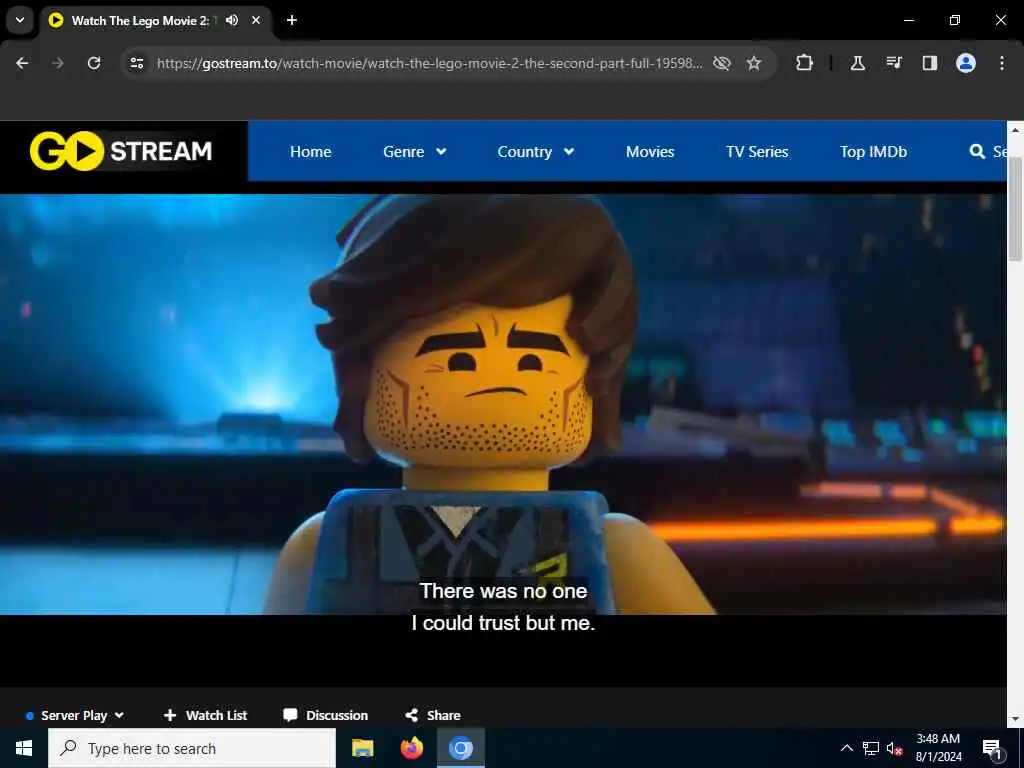Open File Explorer from taskbar
The width and height of the screenshot is (1024, 768).
coord(362,748)
